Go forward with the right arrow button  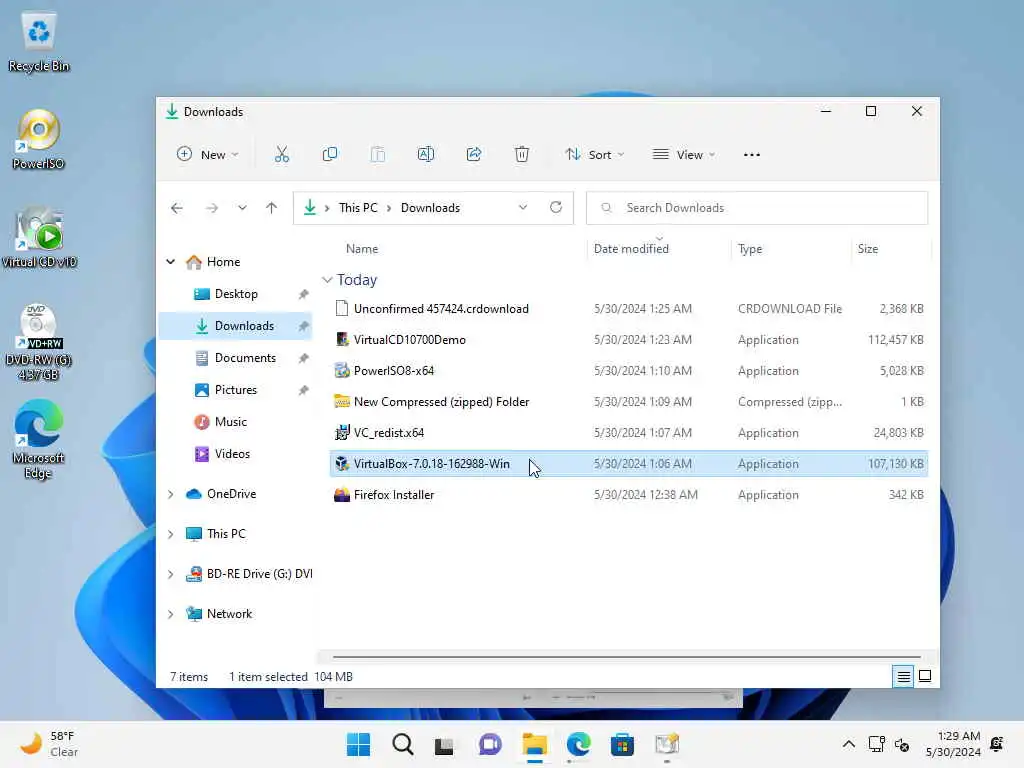coord(212,208)
